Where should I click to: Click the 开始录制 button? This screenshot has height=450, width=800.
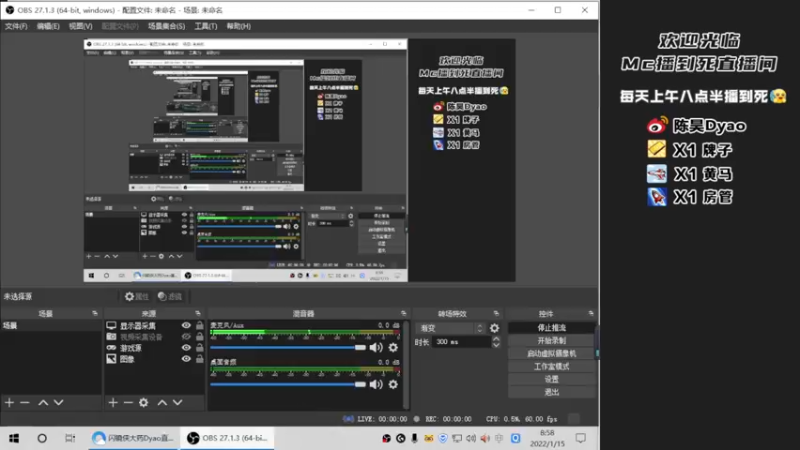tap(552, 340)
